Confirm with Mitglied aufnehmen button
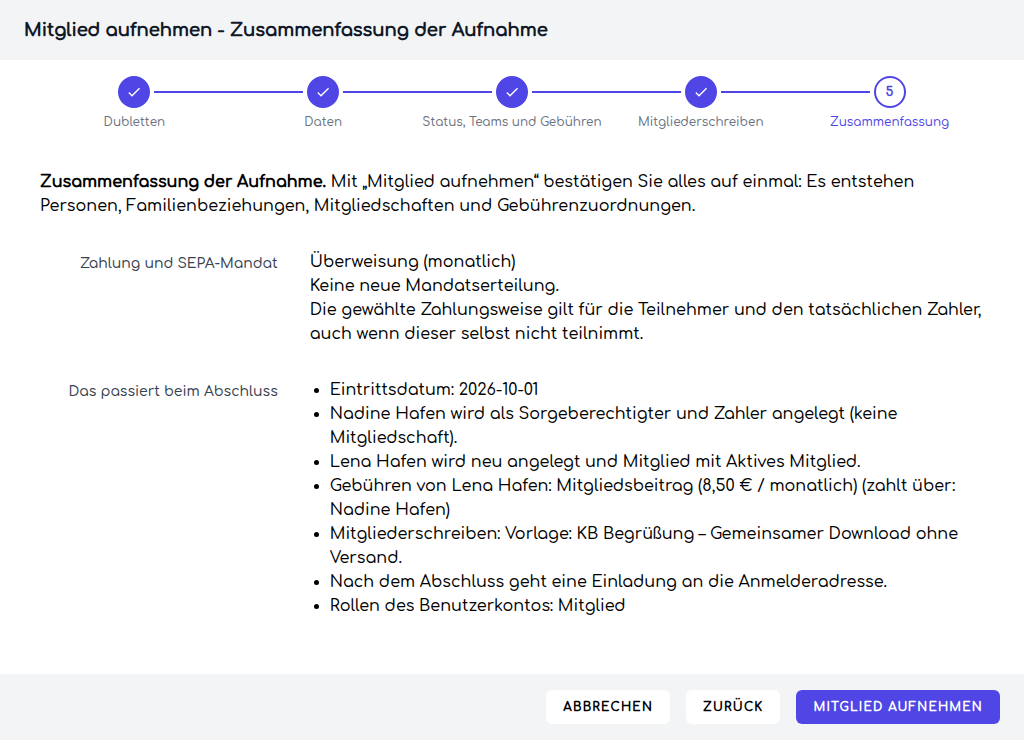Image resolution: width=1024 pixels, height=740 pixels. pyautogui.click(x=897, y=707)
